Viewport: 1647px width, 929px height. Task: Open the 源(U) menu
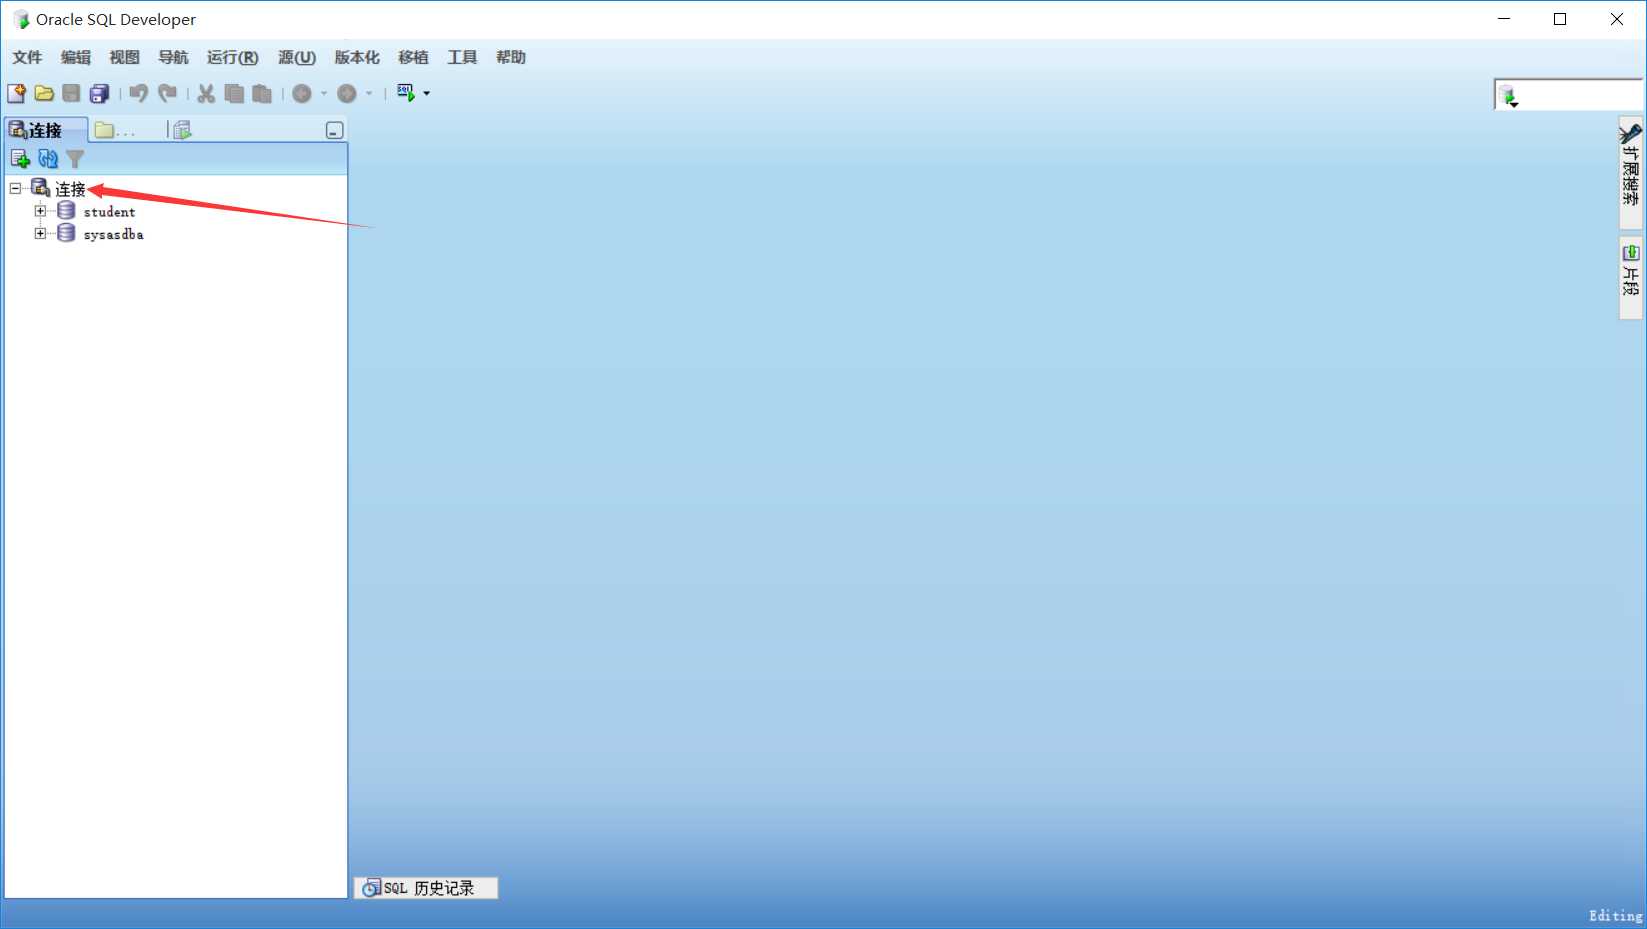[x=297, y=57]
